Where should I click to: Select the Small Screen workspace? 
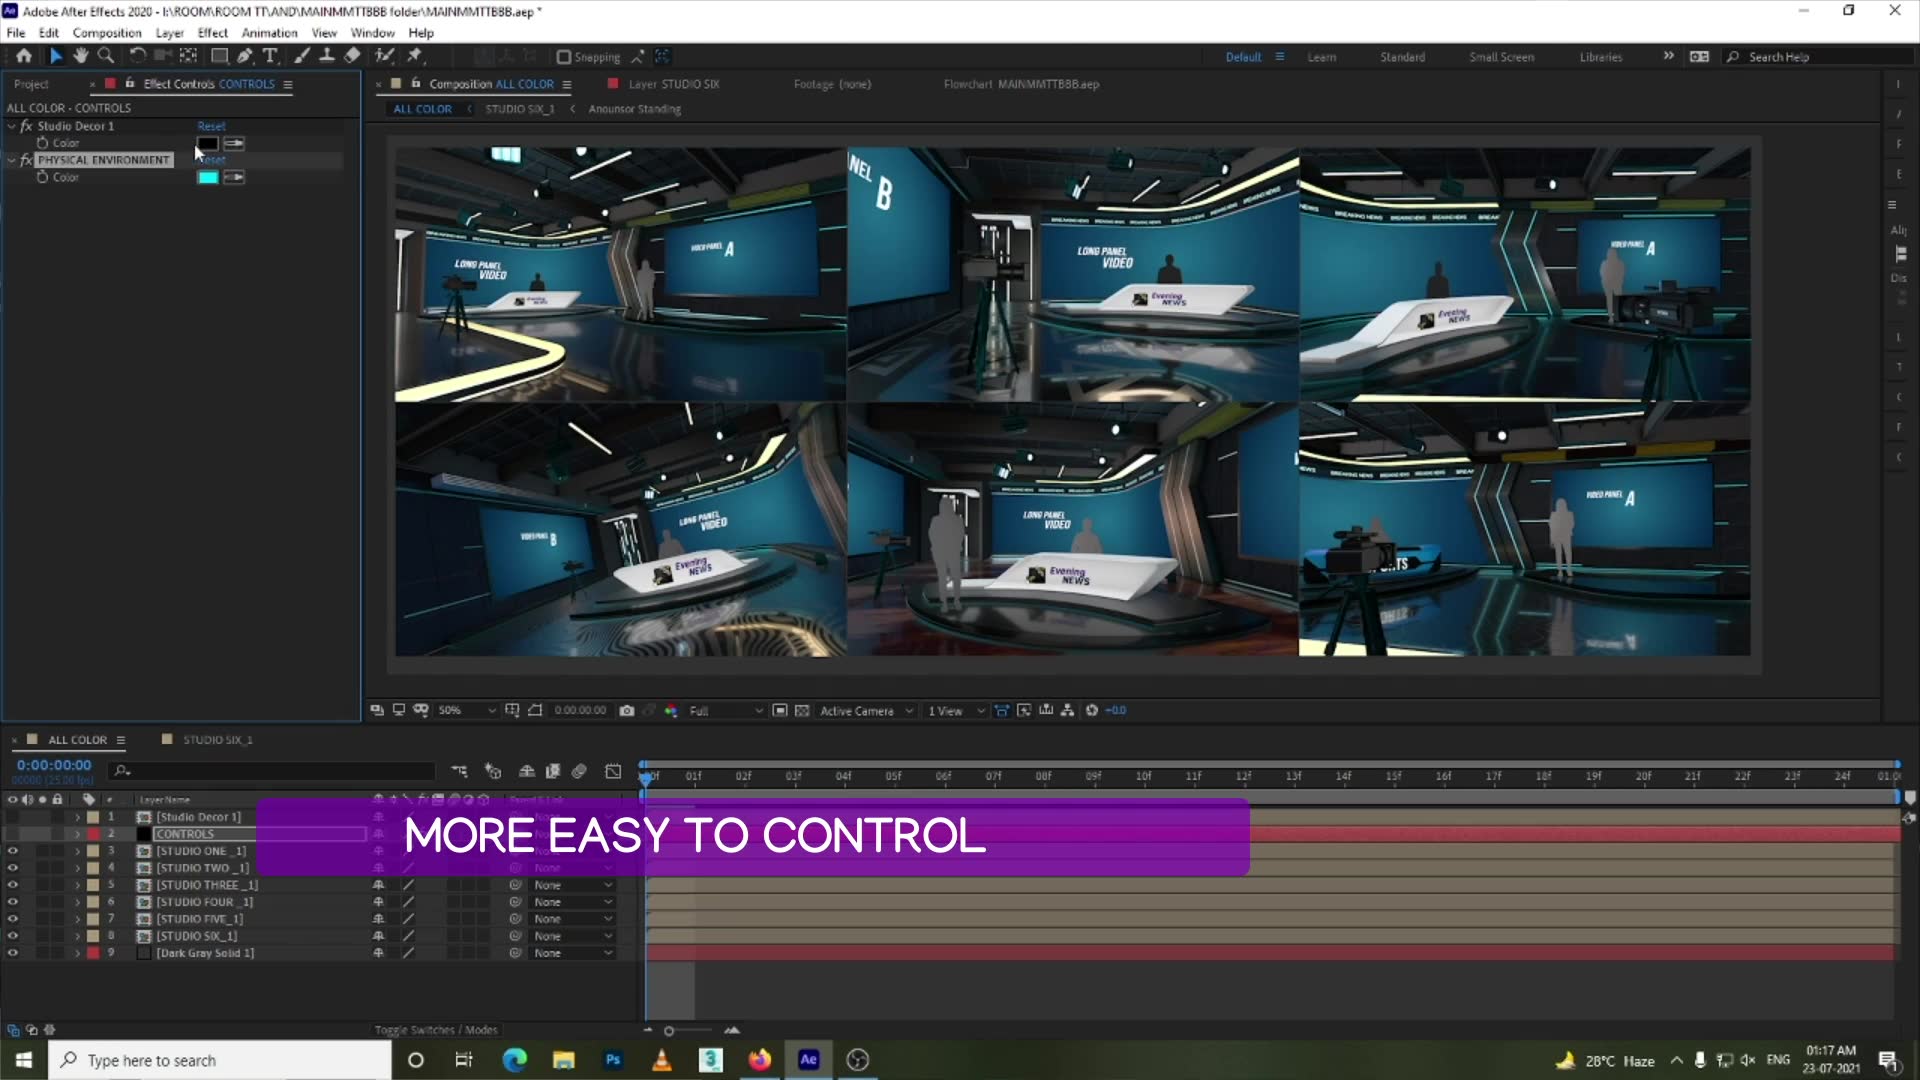click(1501, 57)
